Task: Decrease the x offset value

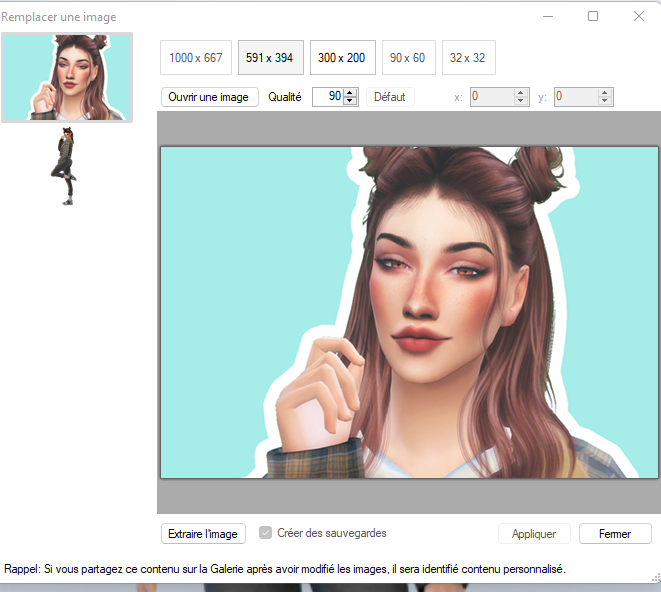Action: 521,101
